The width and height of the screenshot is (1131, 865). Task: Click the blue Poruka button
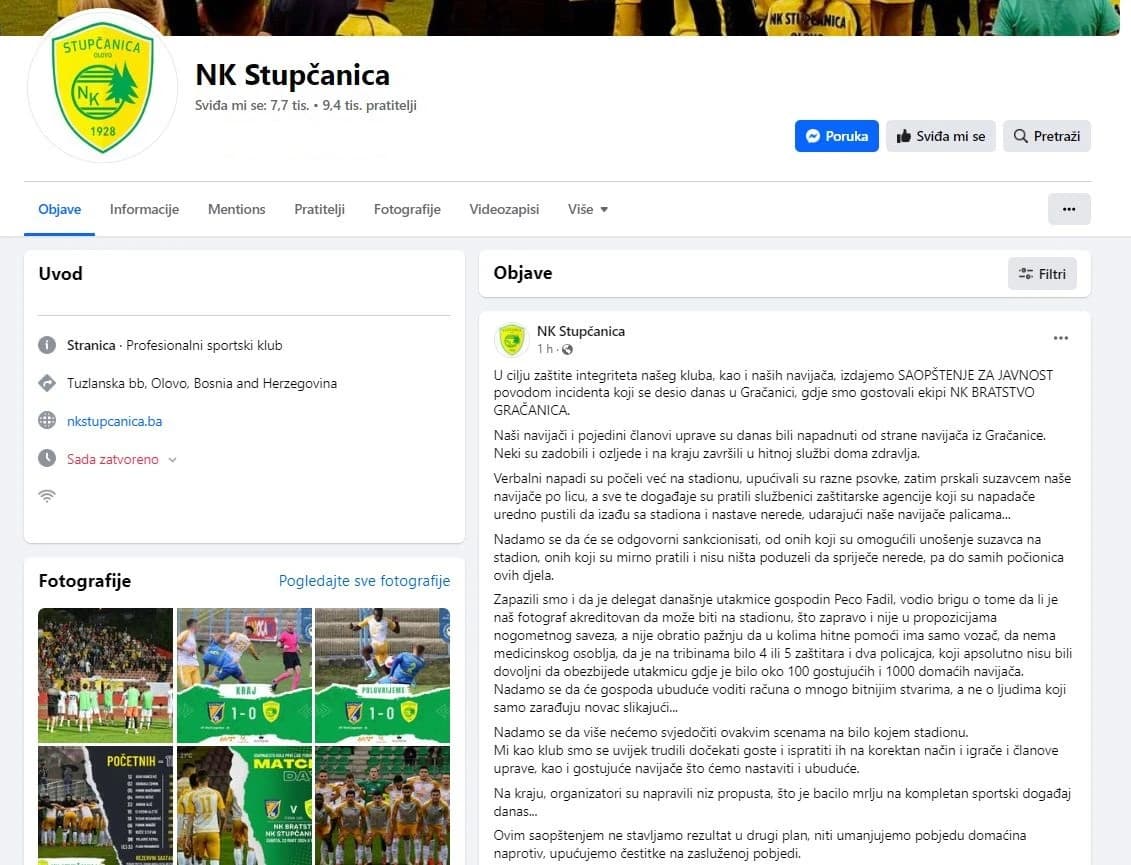click(x=837, y=136)
